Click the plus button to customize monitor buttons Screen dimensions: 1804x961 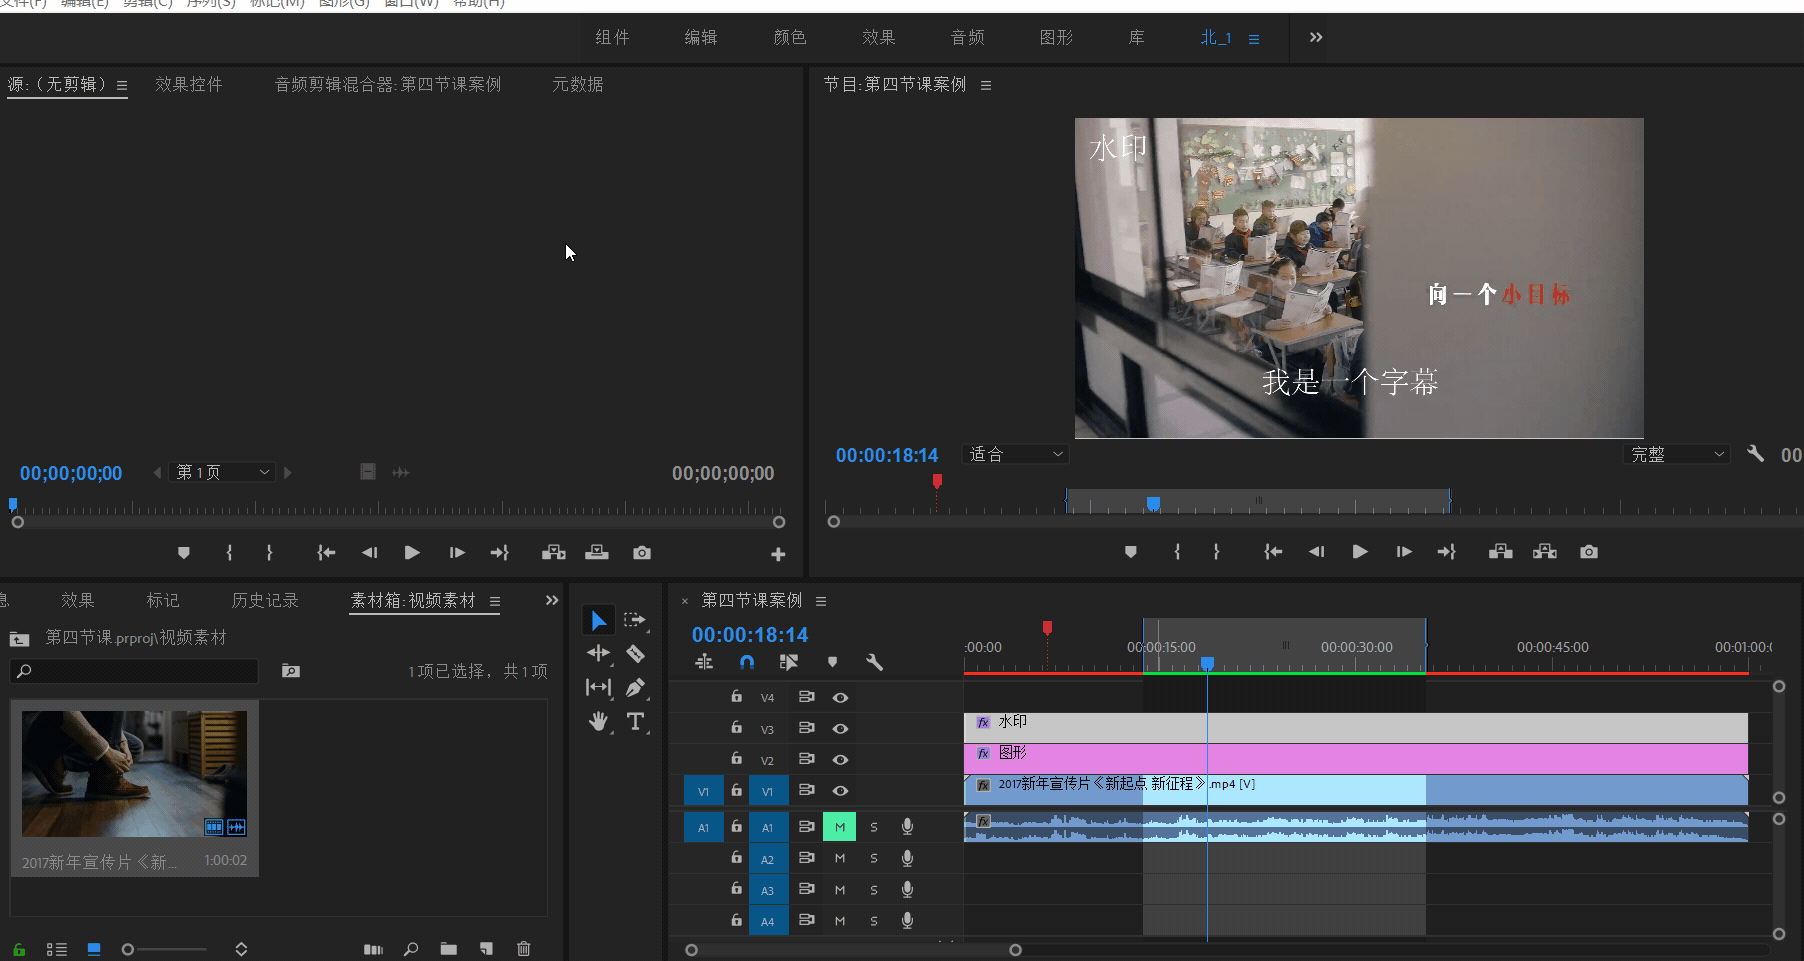(x=778, y=552)
